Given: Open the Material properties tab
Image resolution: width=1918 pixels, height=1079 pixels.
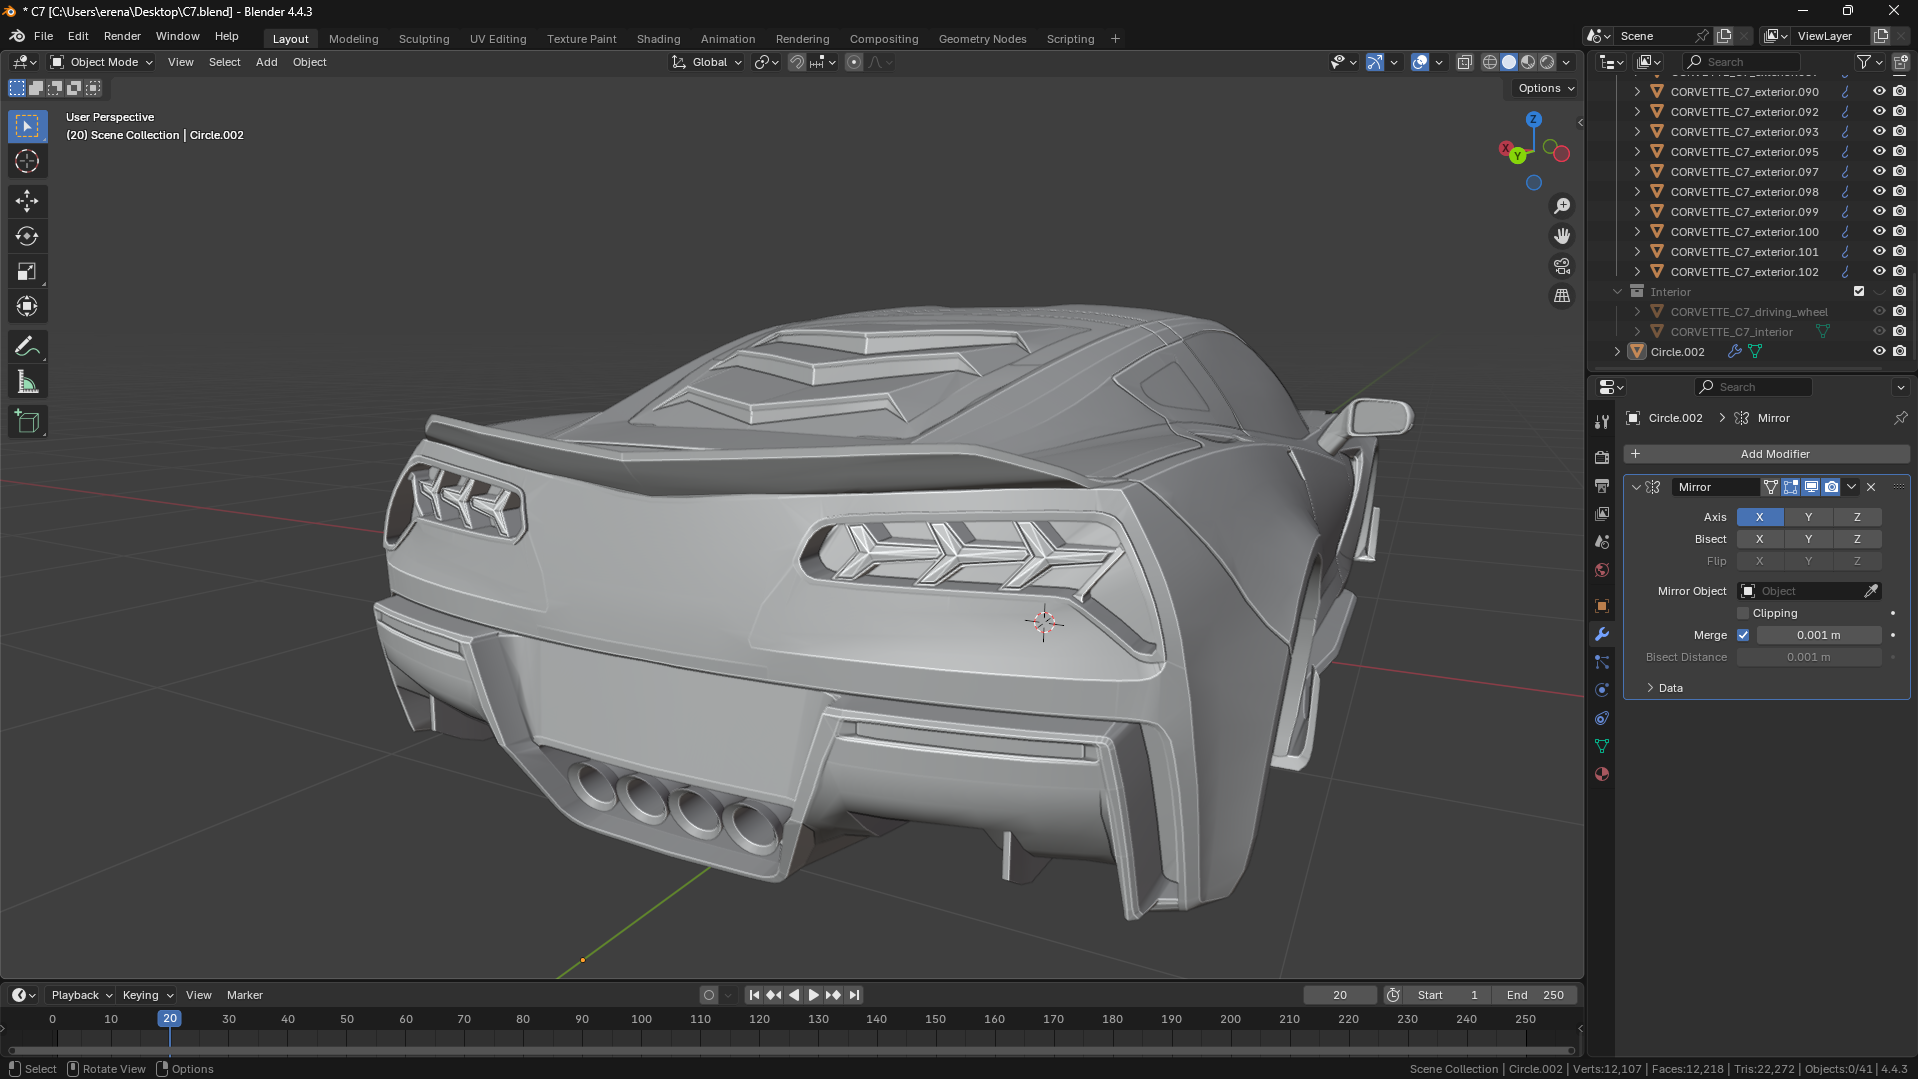Looking at the screenshot, I should pos(1602,774).
